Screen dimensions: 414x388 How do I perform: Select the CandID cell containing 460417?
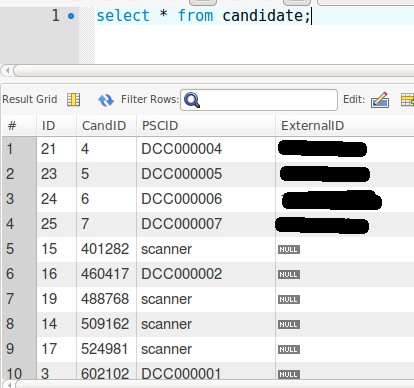(106, 274)
